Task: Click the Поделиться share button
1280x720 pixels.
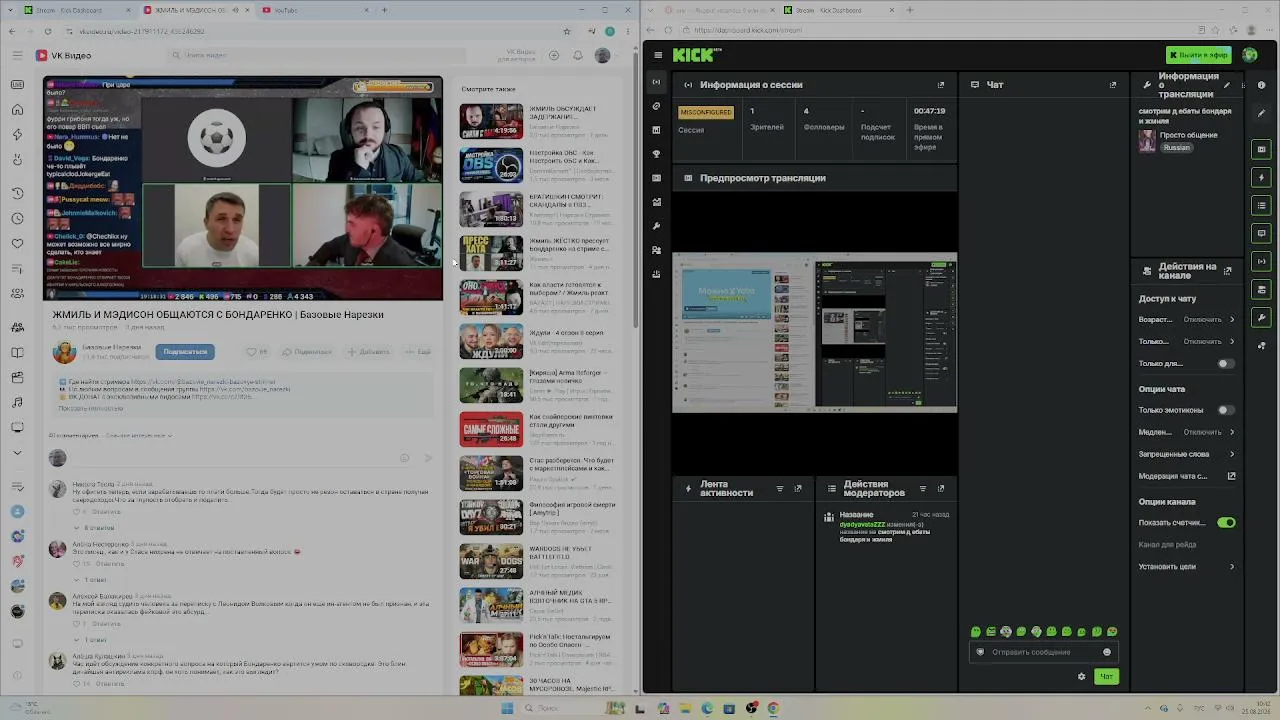Action: pos(307,352)
